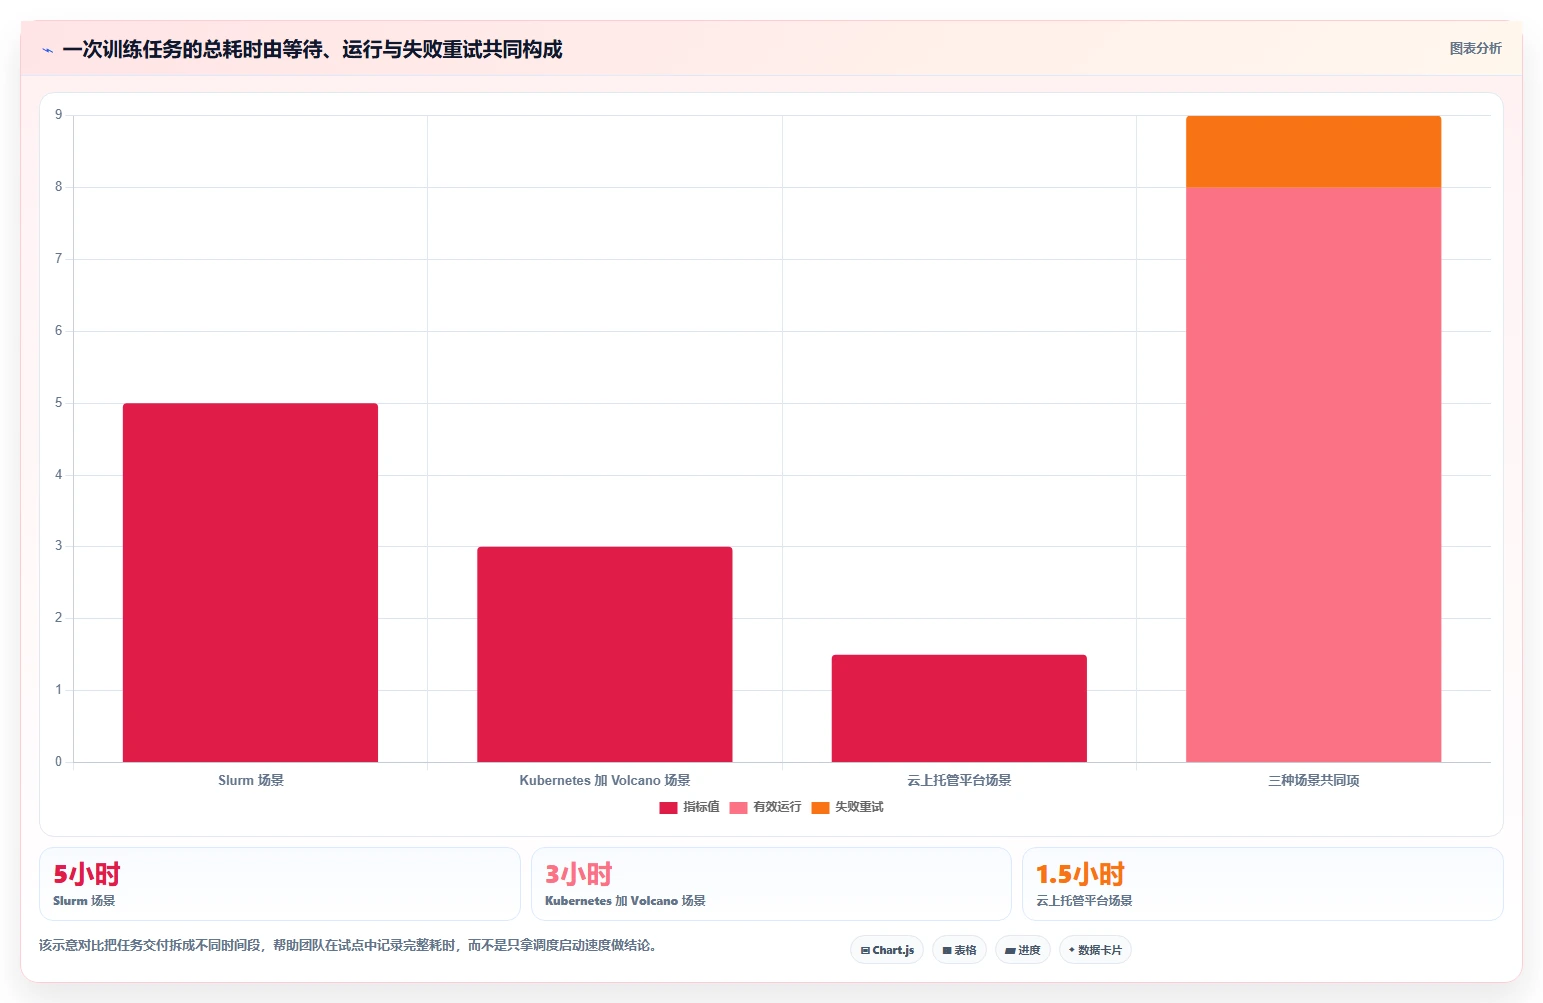The image size is (1543, 1003).
Task: Click the 失败重试 legend label
Action: point(859,807)
